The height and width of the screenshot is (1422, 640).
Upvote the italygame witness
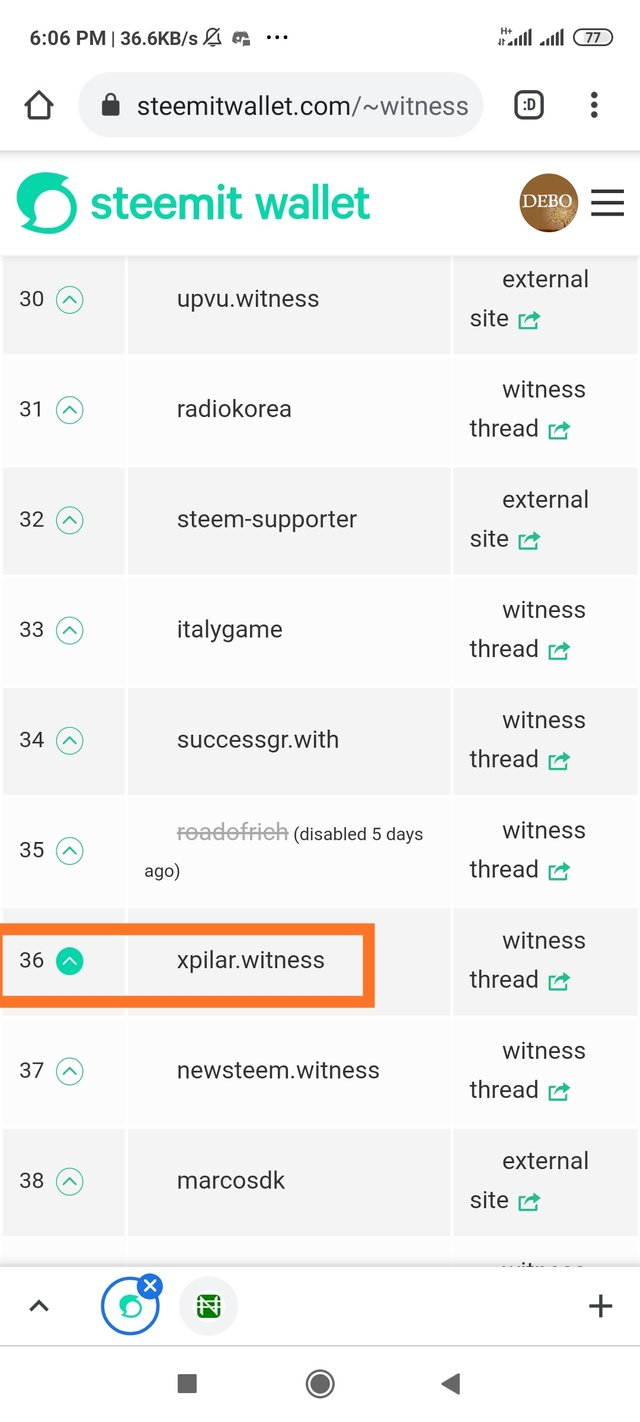69,630
